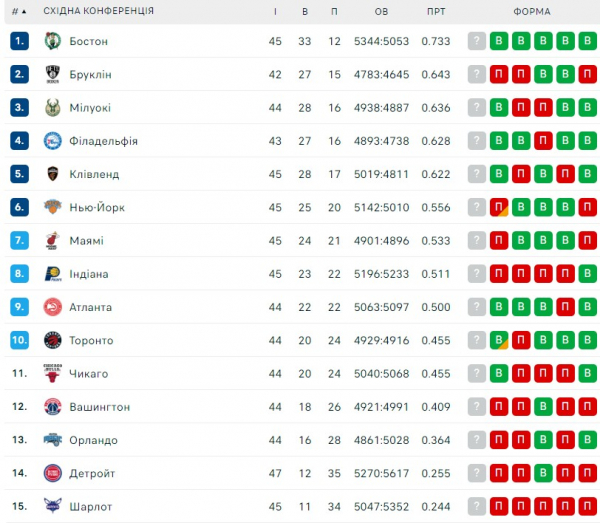Image resolution: width=600 pixels, height=523 pixels.
Task: Sort standings by ОВ column header
Action: [381, 11]
